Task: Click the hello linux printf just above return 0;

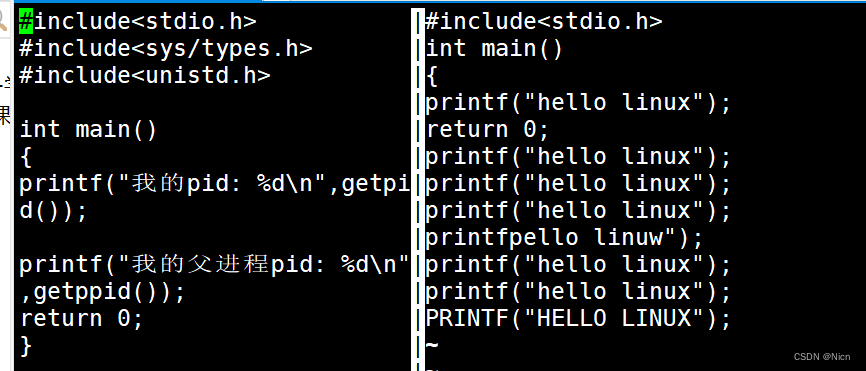Action: coord(578,103)
